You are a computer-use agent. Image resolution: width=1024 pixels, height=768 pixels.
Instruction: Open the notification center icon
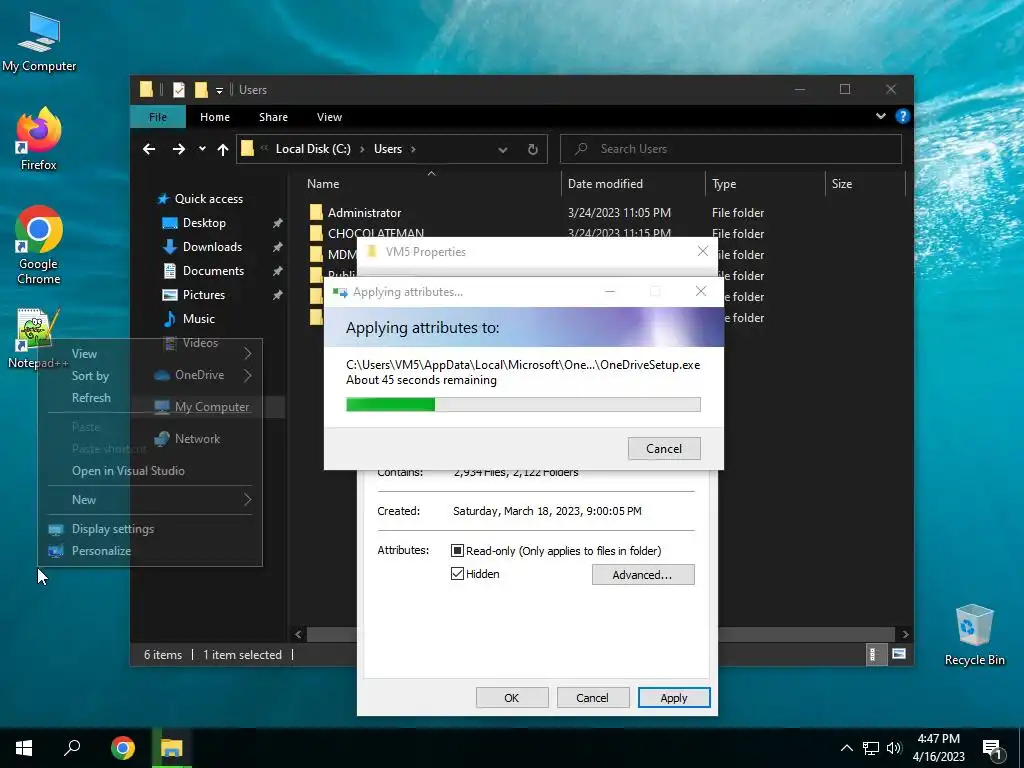993,750
